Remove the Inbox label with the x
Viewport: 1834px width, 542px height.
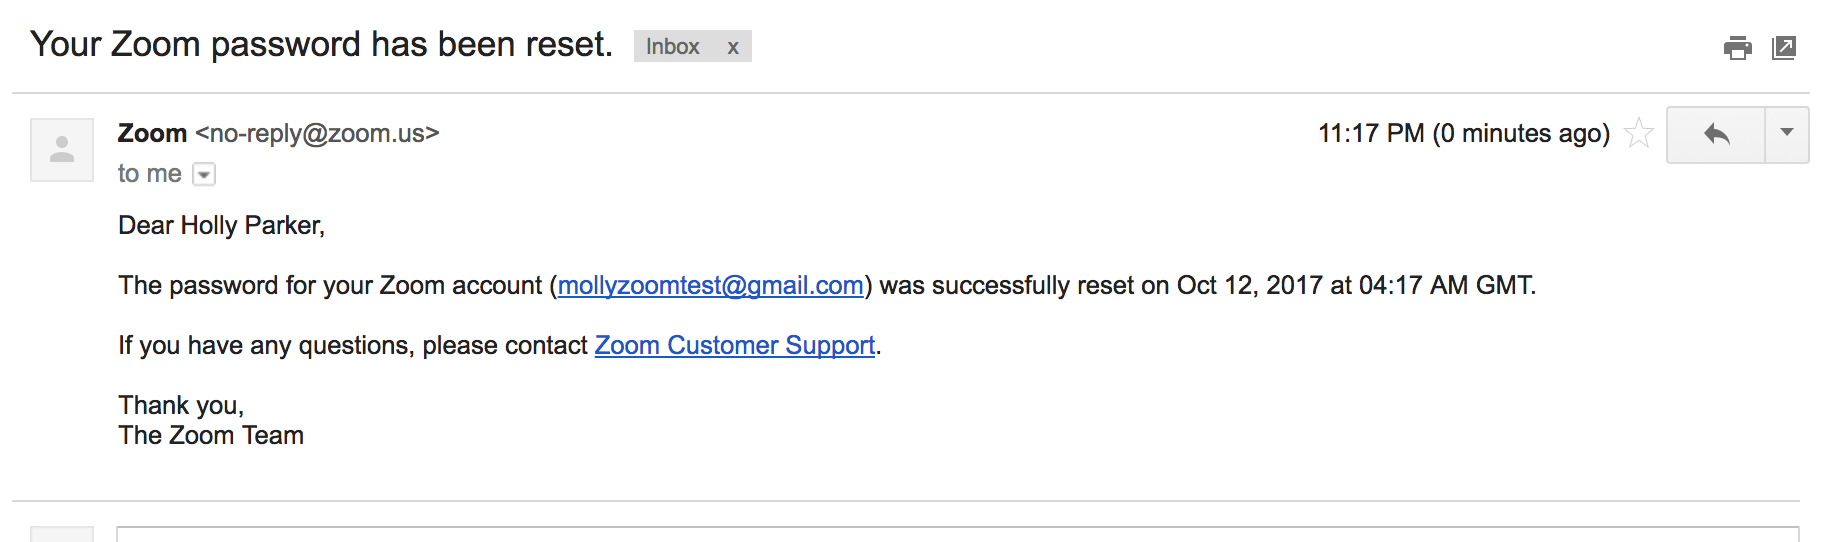(733, 47)
